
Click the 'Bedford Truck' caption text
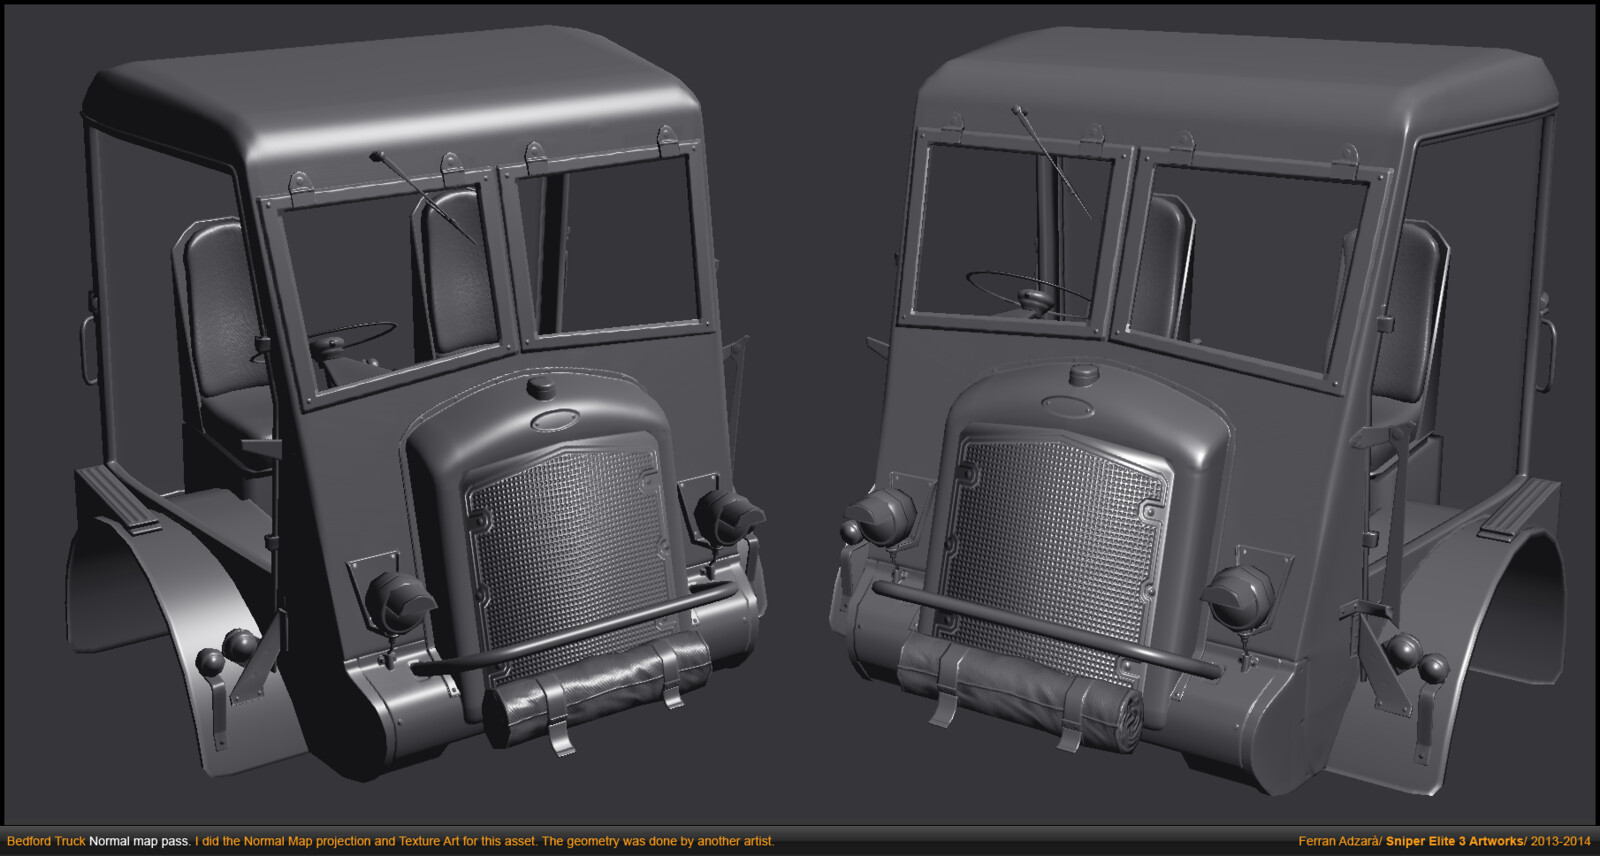pyautogui.click(x=46, y=841)
